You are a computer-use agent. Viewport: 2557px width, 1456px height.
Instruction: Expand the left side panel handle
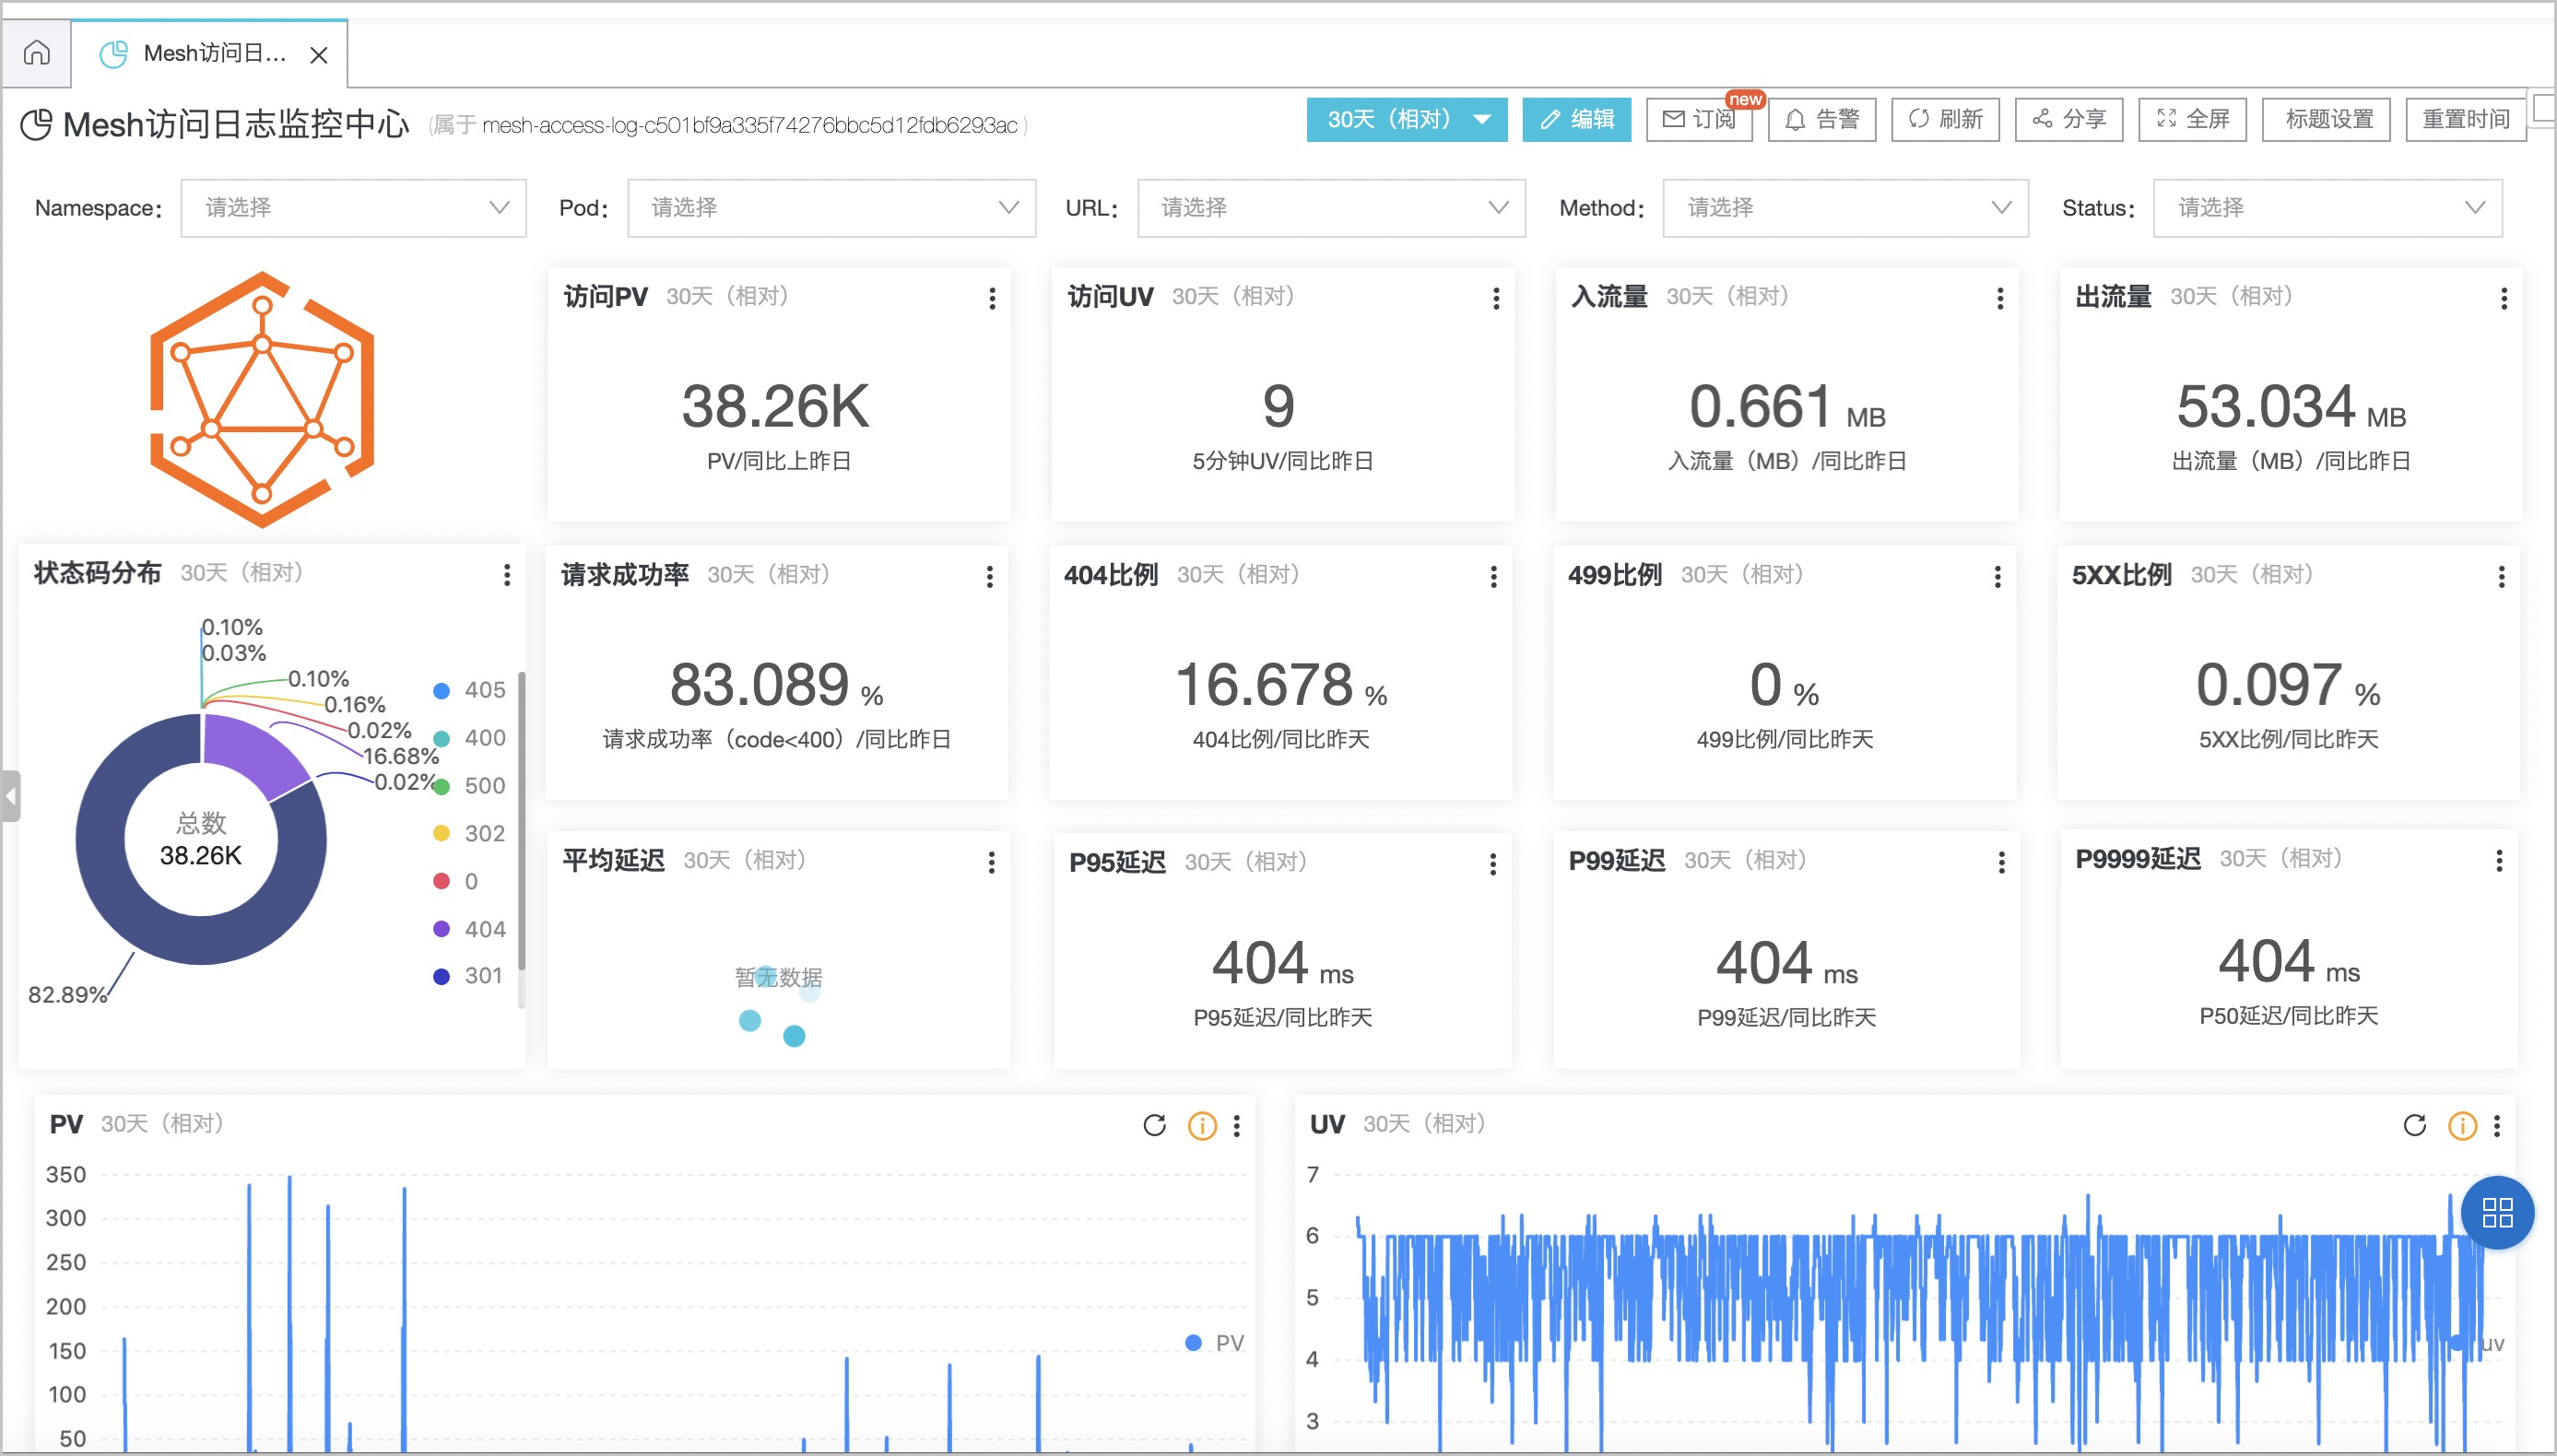coord(10,797)
